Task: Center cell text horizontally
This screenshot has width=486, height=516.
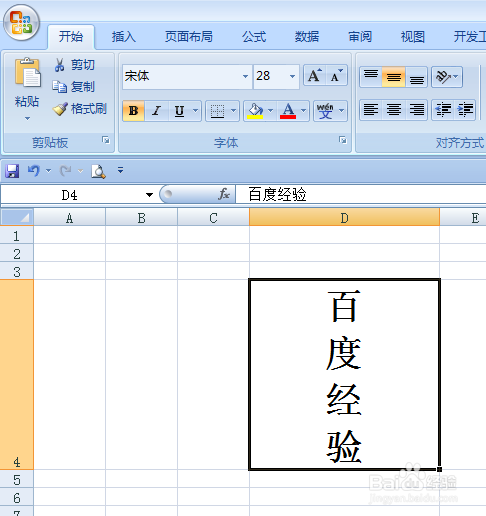Action: pos(394,110)
